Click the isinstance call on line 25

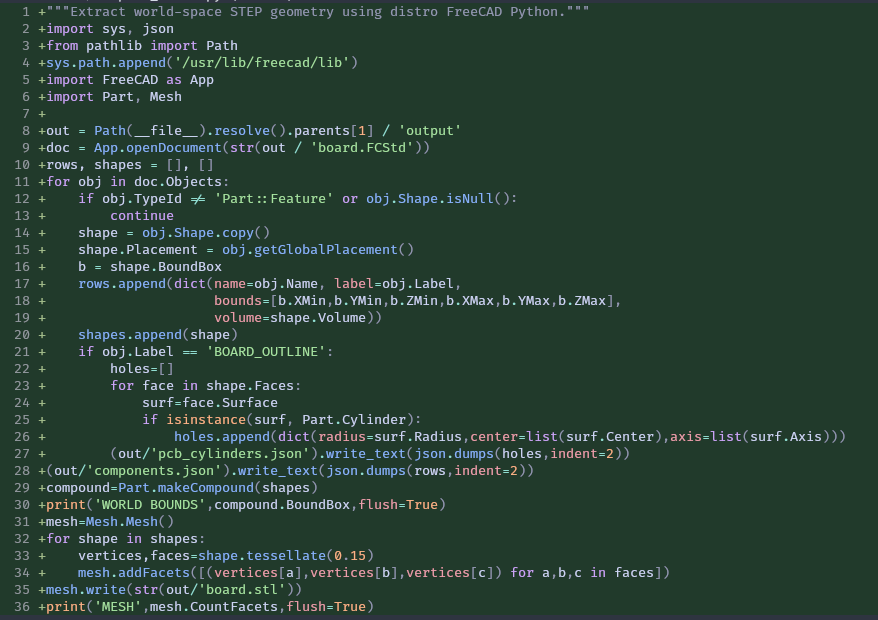tap(206, 419)
